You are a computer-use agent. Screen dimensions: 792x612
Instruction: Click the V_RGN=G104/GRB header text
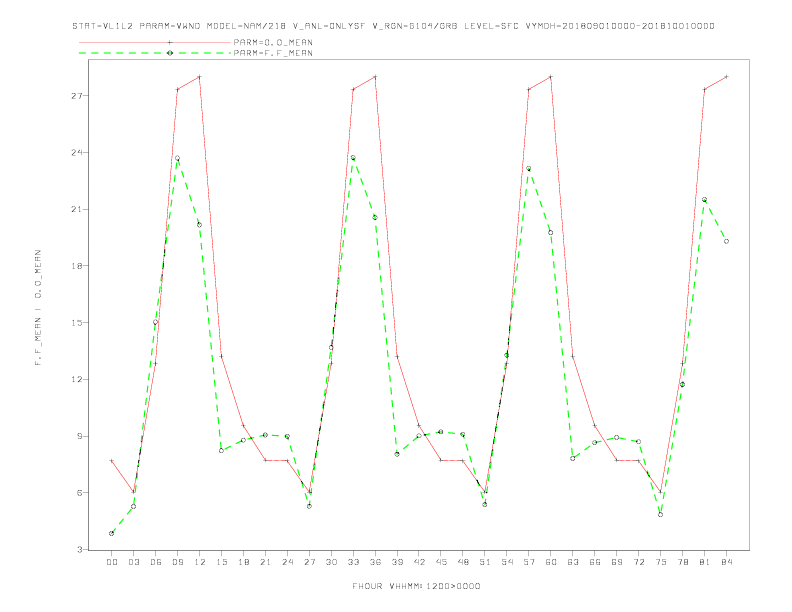click(415, 26)
